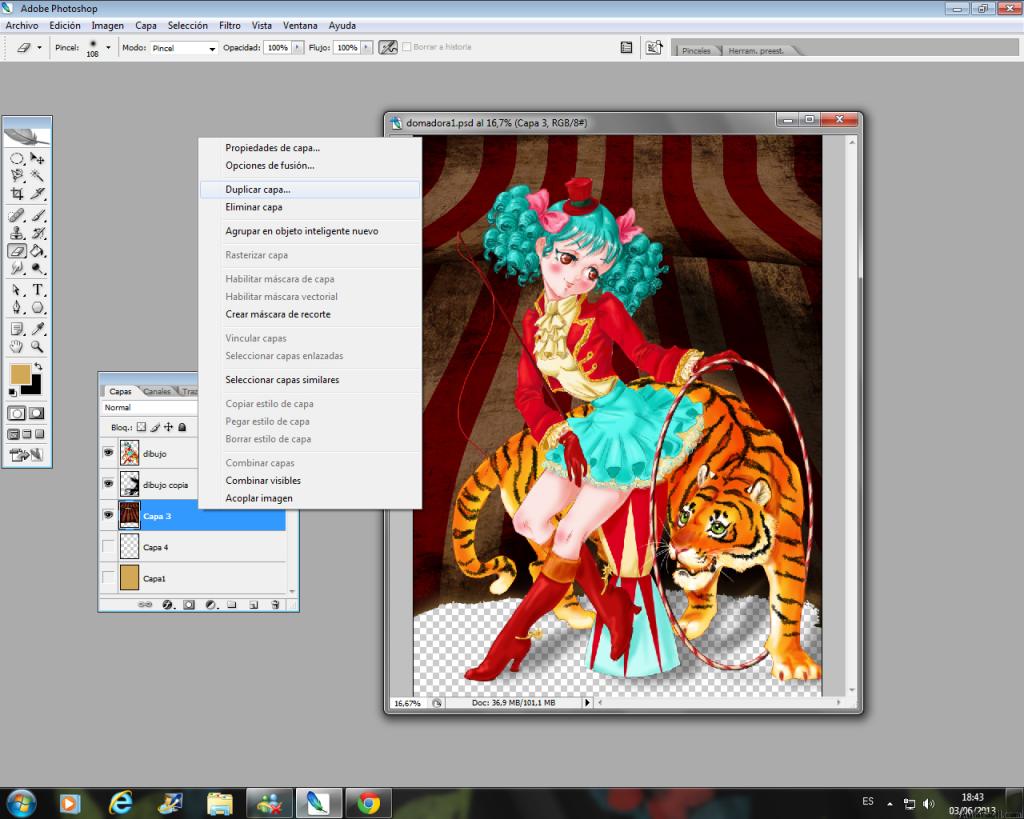Click the foreground color swatch

point(20,374)
